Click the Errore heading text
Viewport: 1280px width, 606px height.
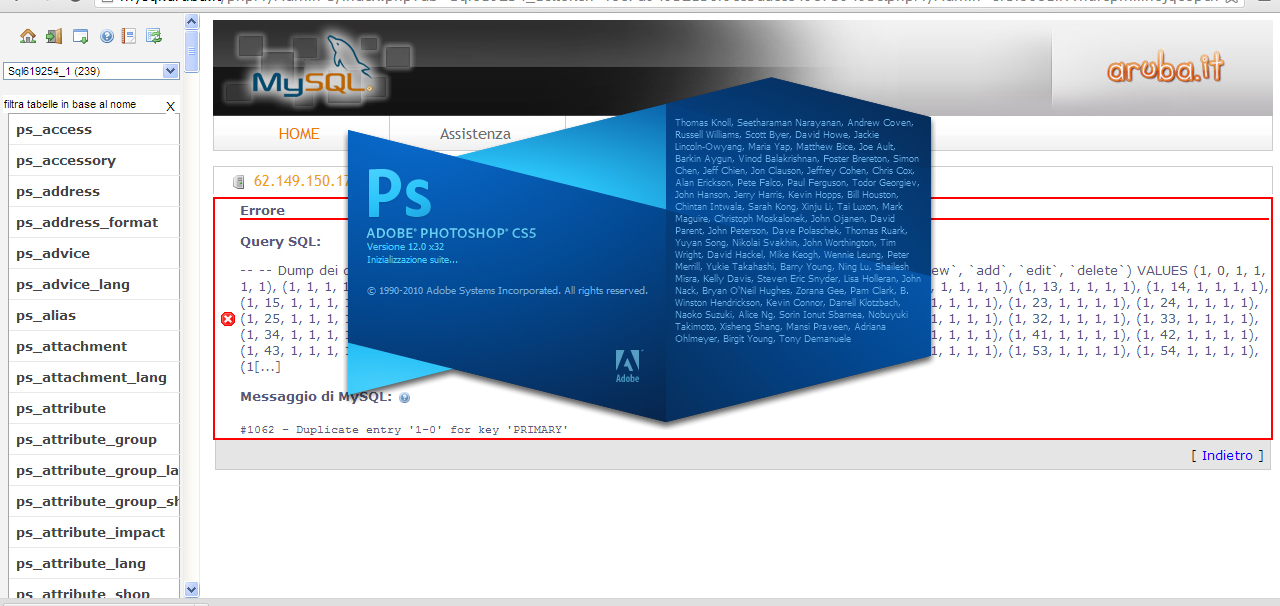(262, 211)
